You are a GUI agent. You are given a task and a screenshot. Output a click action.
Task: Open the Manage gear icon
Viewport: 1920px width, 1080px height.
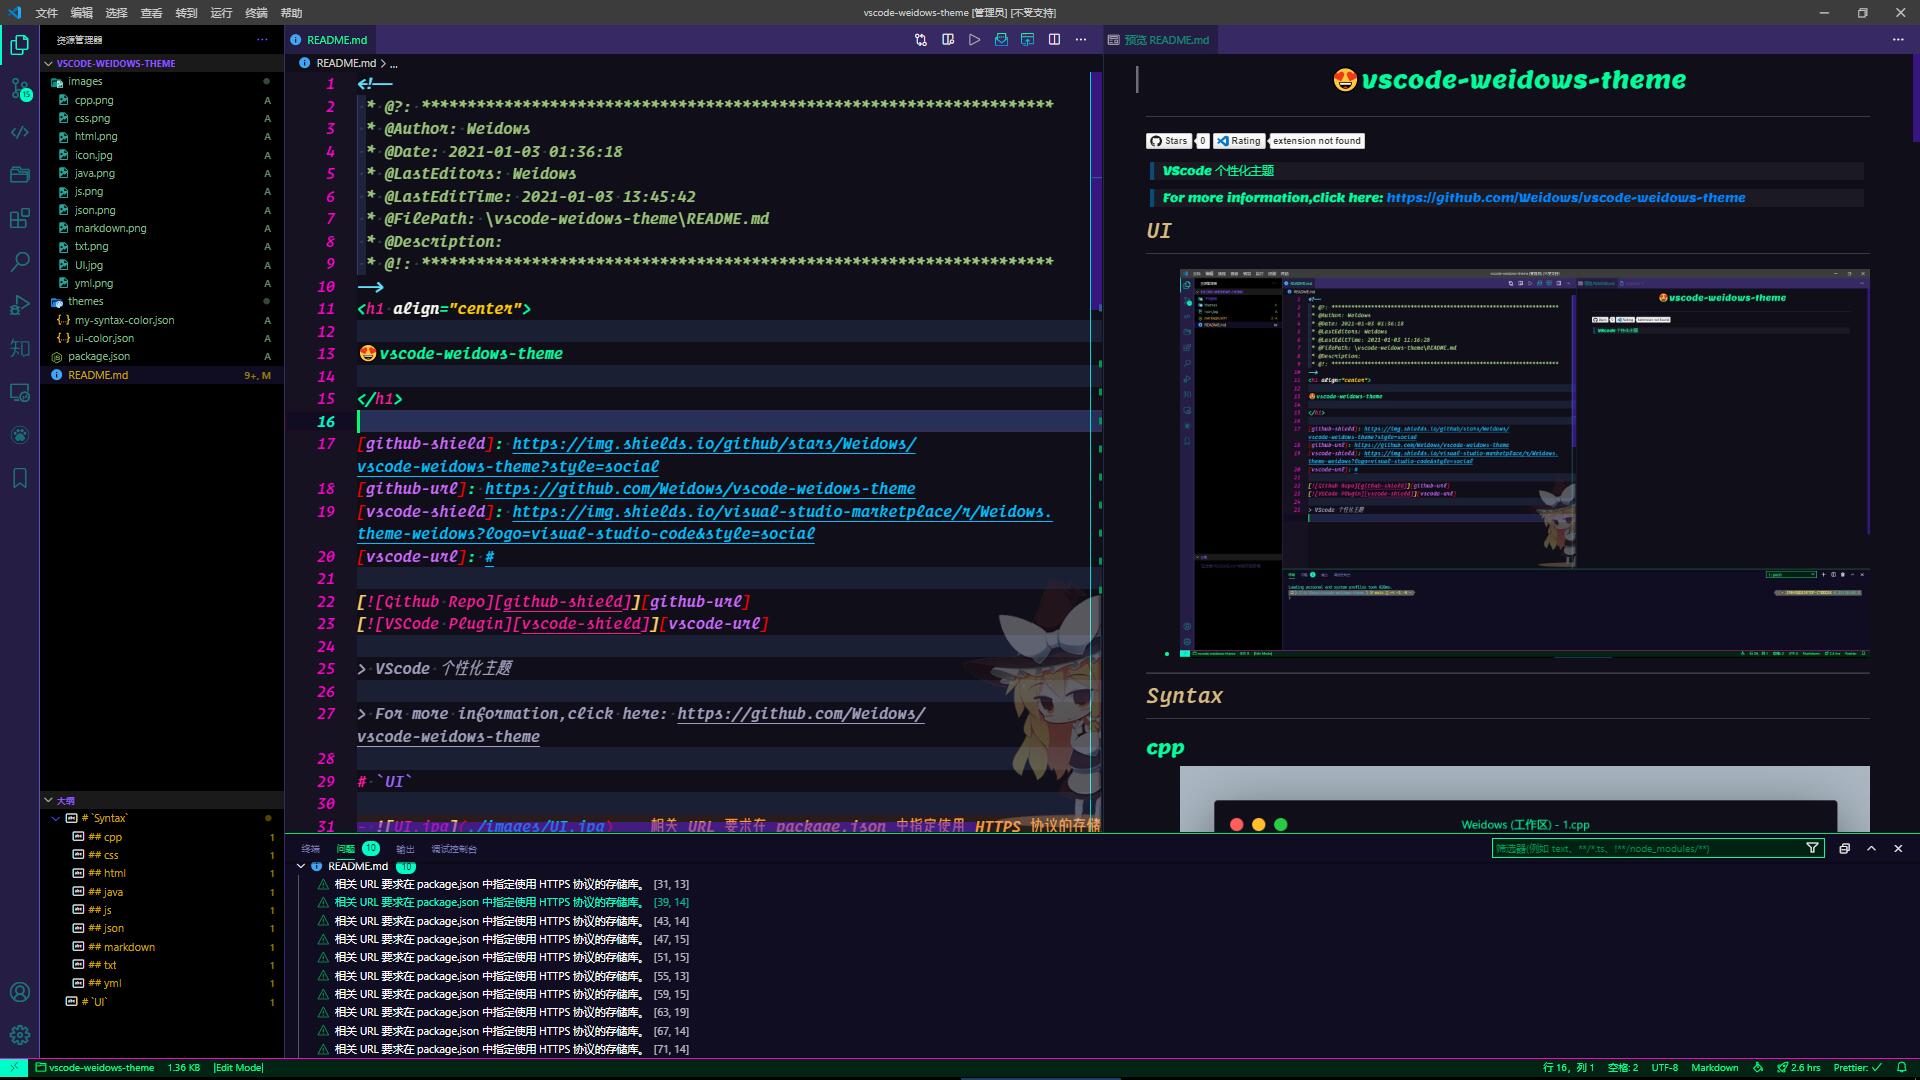(19, 1035)
